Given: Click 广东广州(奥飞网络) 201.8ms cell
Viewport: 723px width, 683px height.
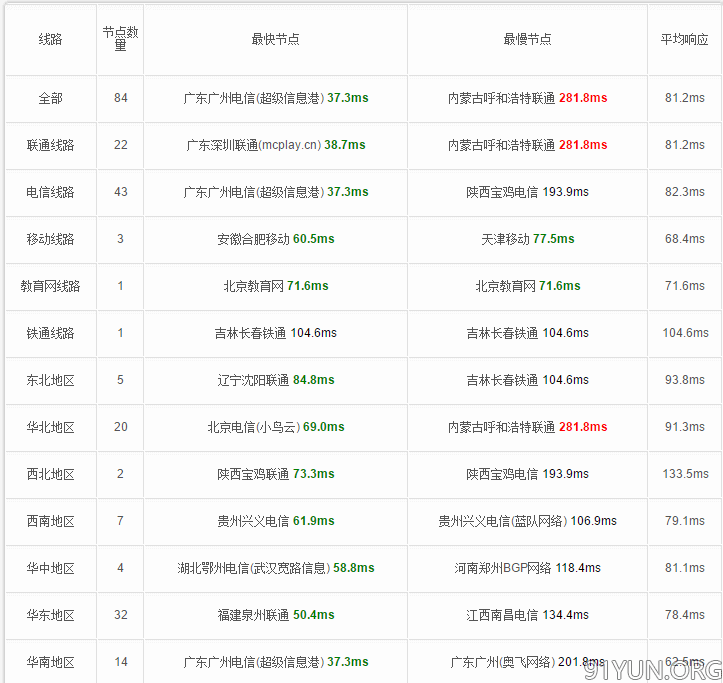Looking at the screenshot, I should tap(527, 663).
